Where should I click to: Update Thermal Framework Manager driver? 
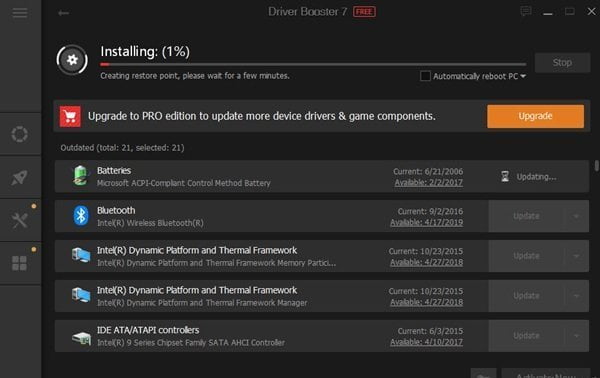point(527,296)
